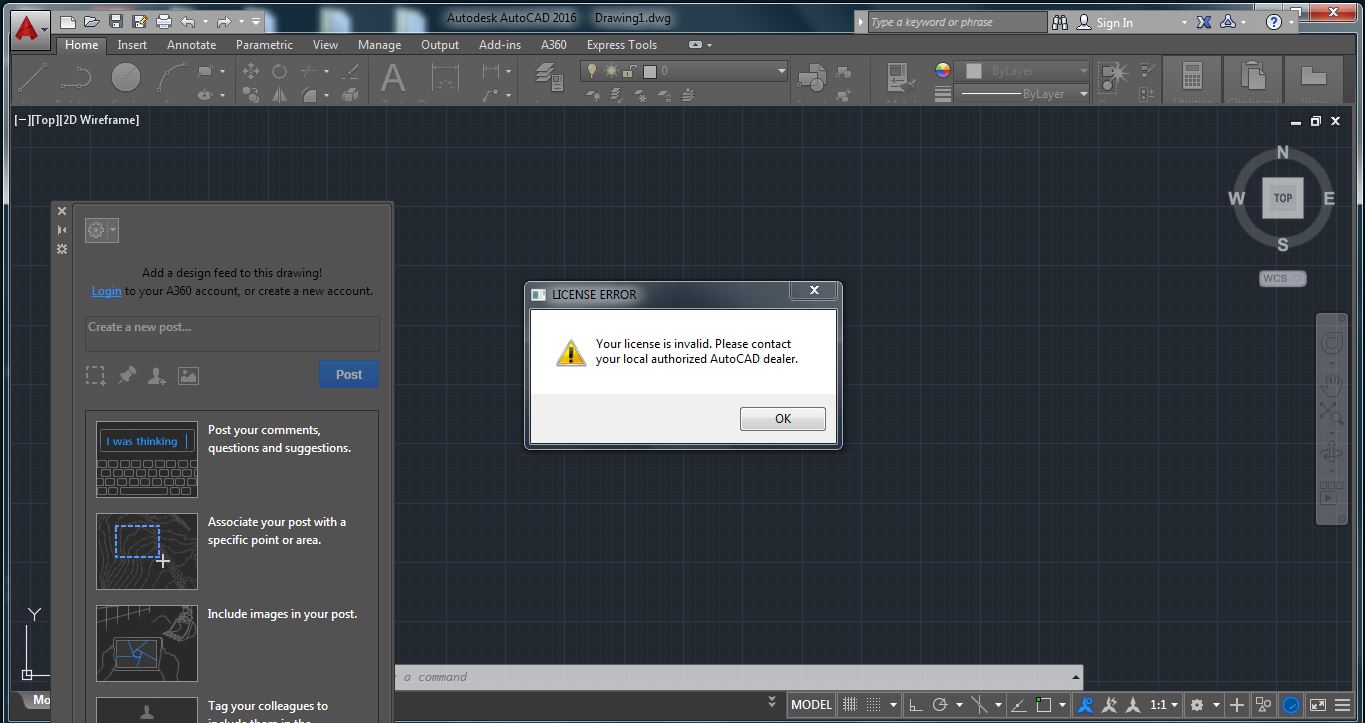The height and width of the screenshot is (723, 1365).
Task: Click the Create a new post field
Action: (x=231, y=333)
